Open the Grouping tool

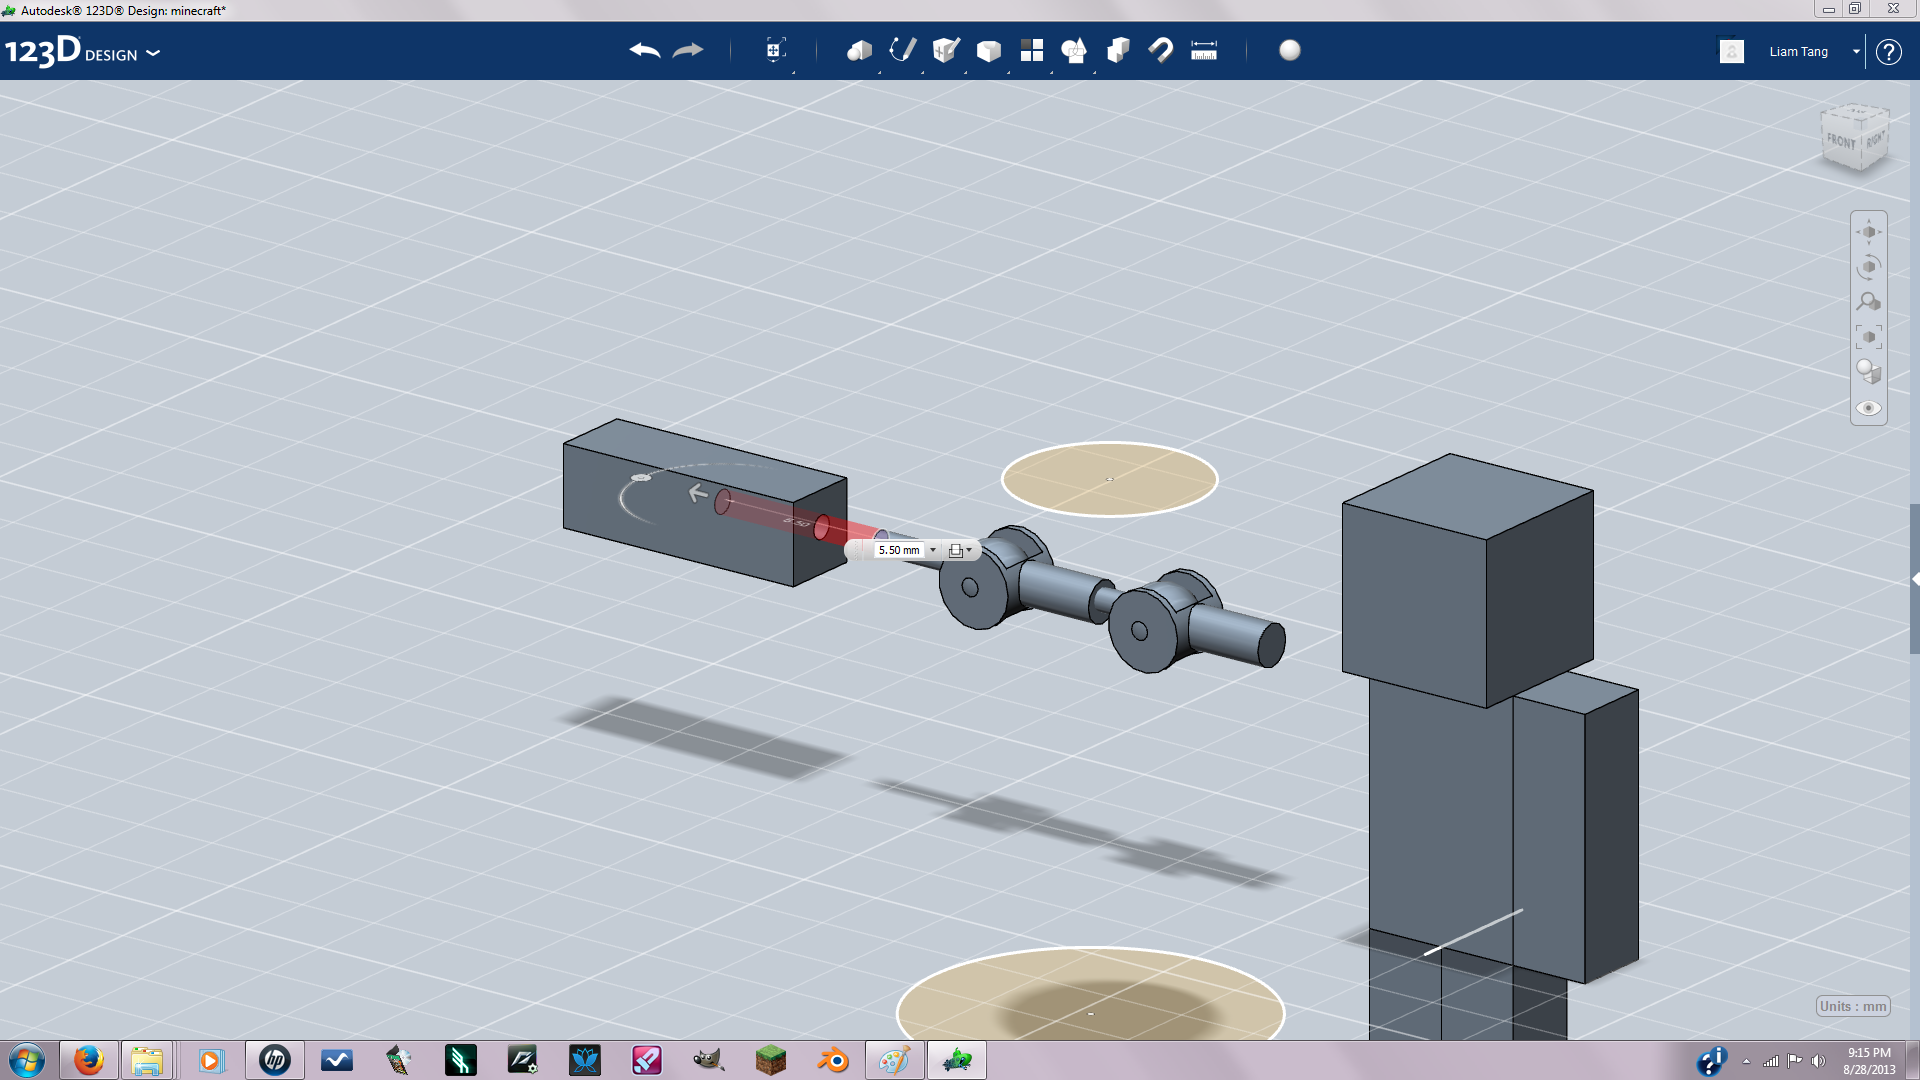pos(1074,50)
